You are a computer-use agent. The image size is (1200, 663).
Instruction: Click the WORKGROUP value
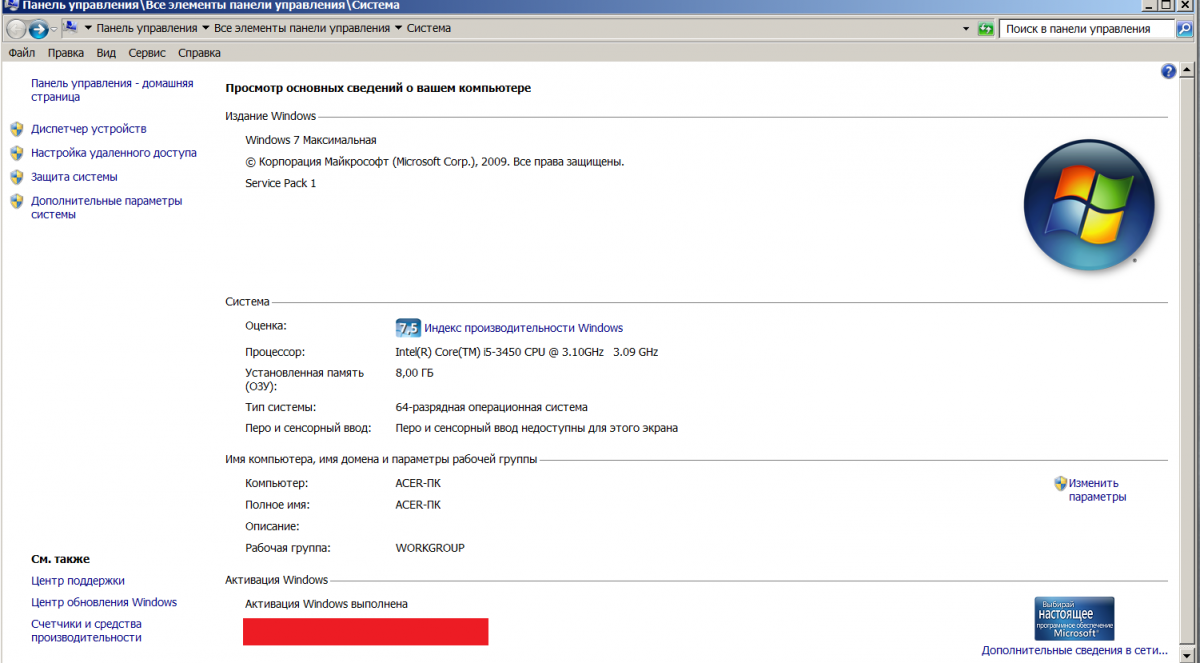click(430, 548)
